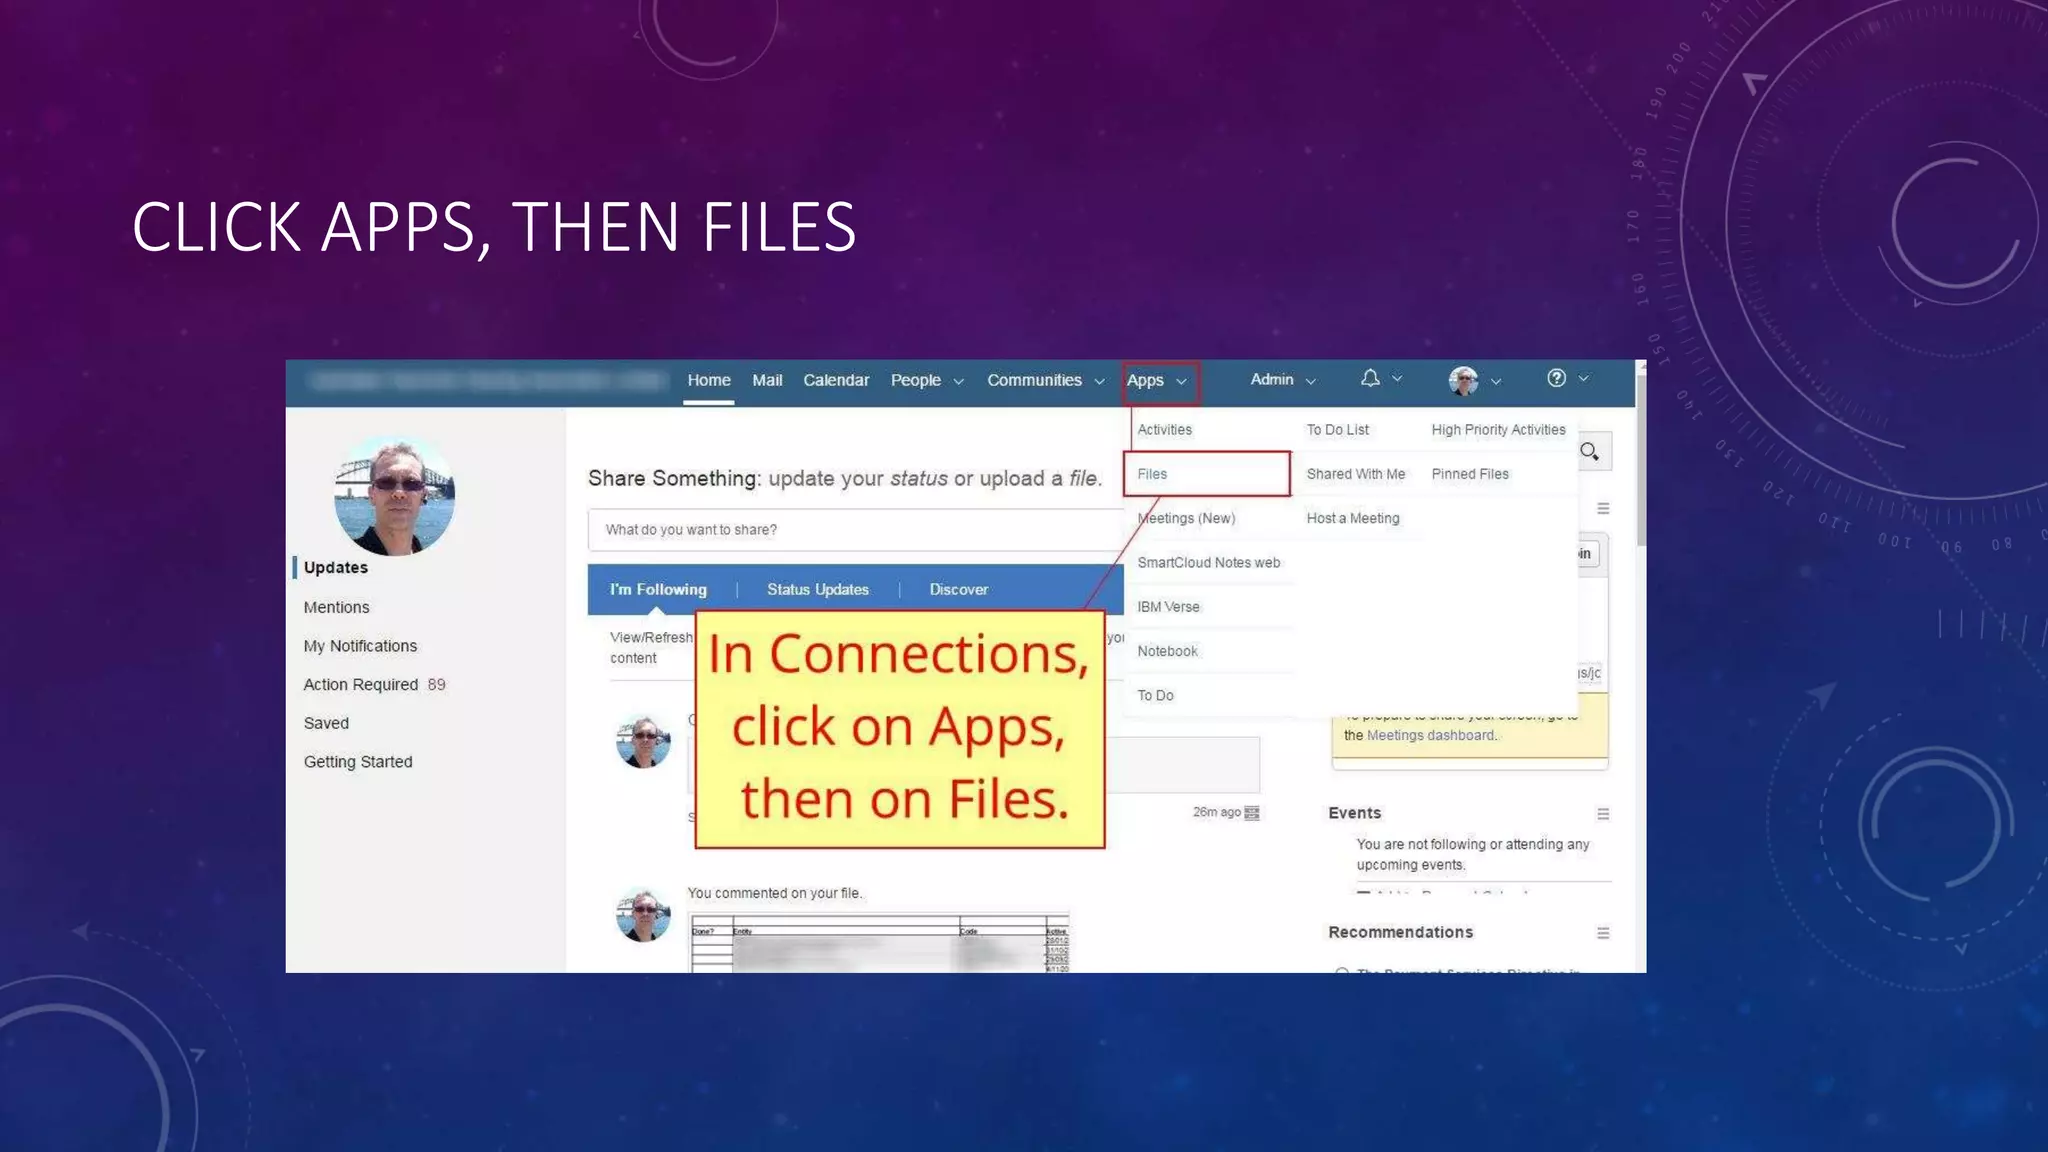This screenshot has height=1152, width=2048.
Task: Click the notifications bell icon
Action: 1370,378
